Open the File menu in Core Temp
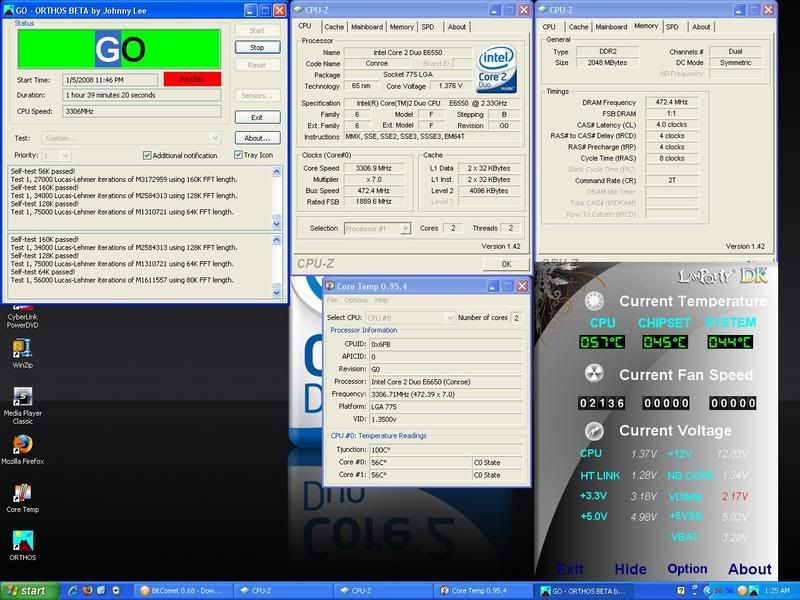The width and height of the screenshot is (800, 600). [332, 300]
